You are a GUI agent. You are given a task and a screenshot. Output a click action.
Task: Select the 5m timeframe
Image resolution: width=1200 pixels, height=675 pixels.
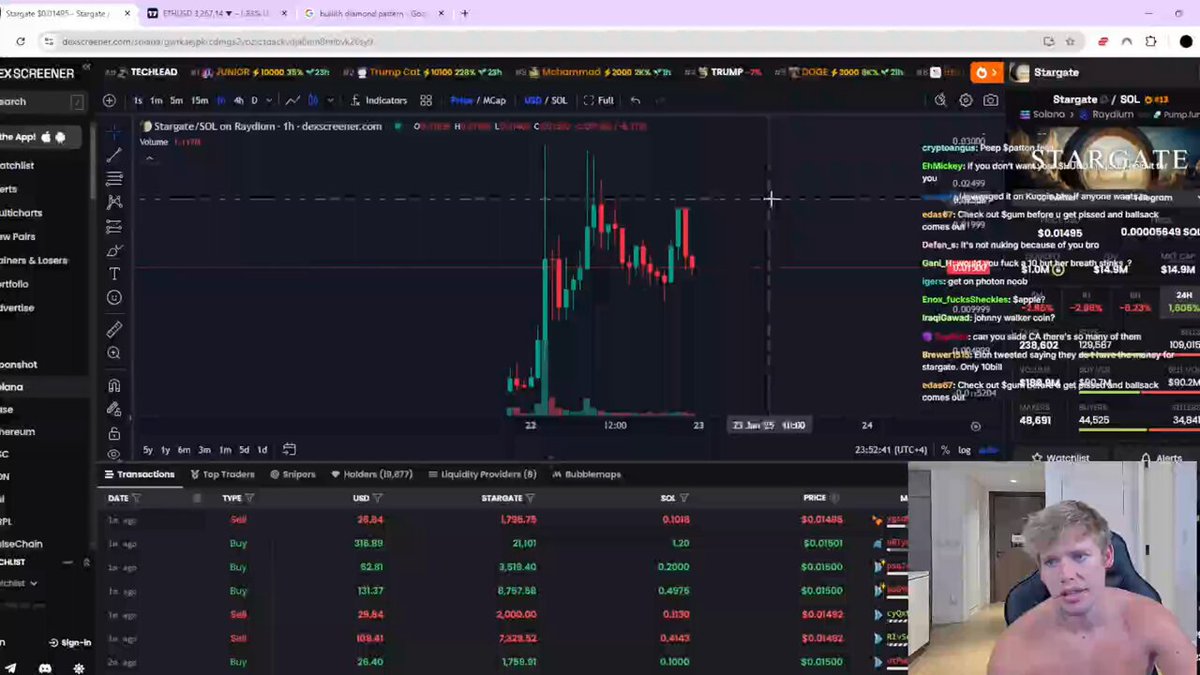(x=176, y=100)
